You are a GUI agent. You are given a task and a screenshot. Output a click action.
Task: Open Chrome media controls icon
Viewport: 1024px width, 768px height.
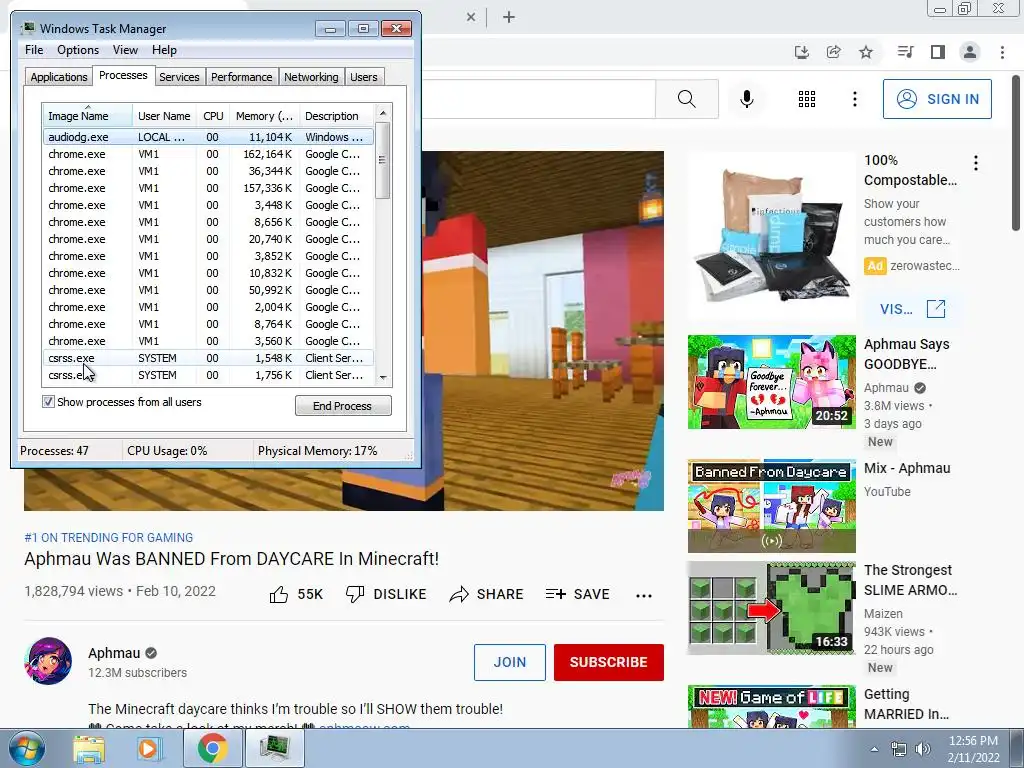point(905,52)
